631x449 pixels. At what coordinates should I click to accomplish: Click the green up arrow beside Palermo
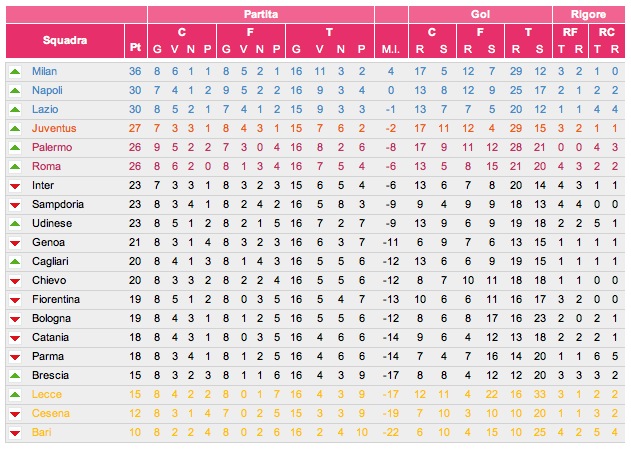tap(14, 148)
